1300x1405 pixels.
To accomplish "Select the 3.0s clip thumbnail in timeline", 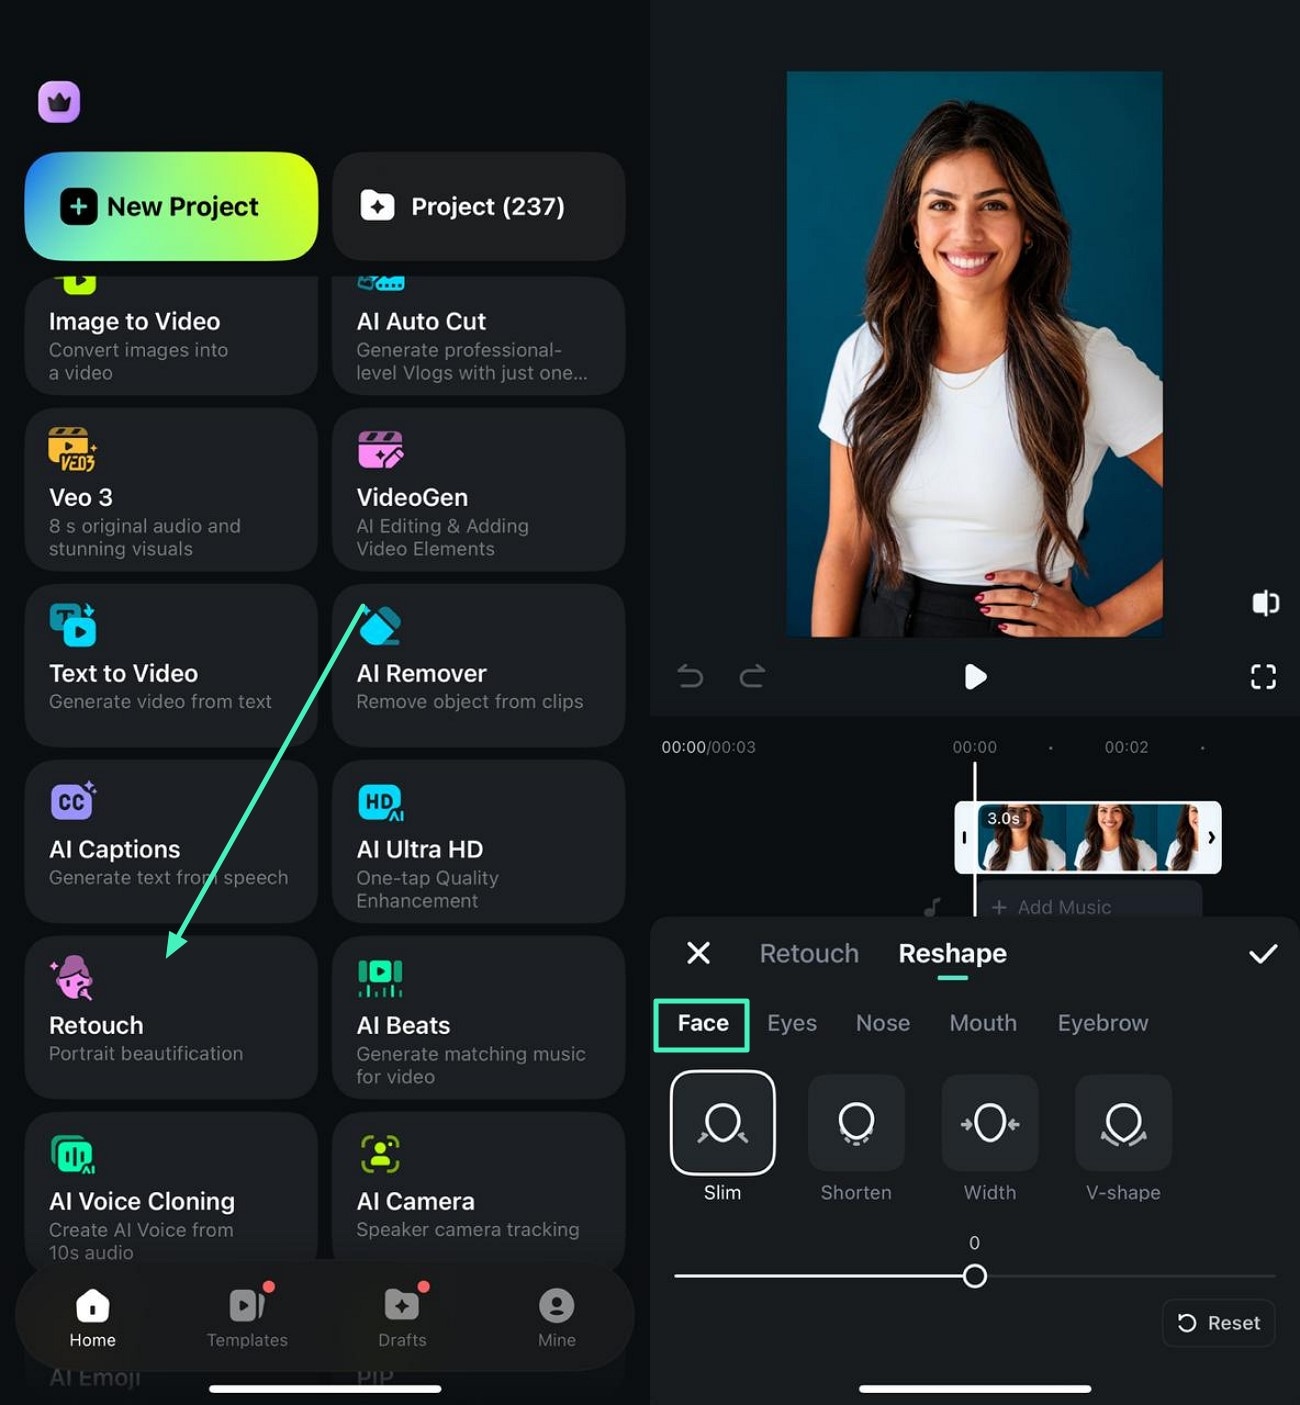I will (1088, 837).
